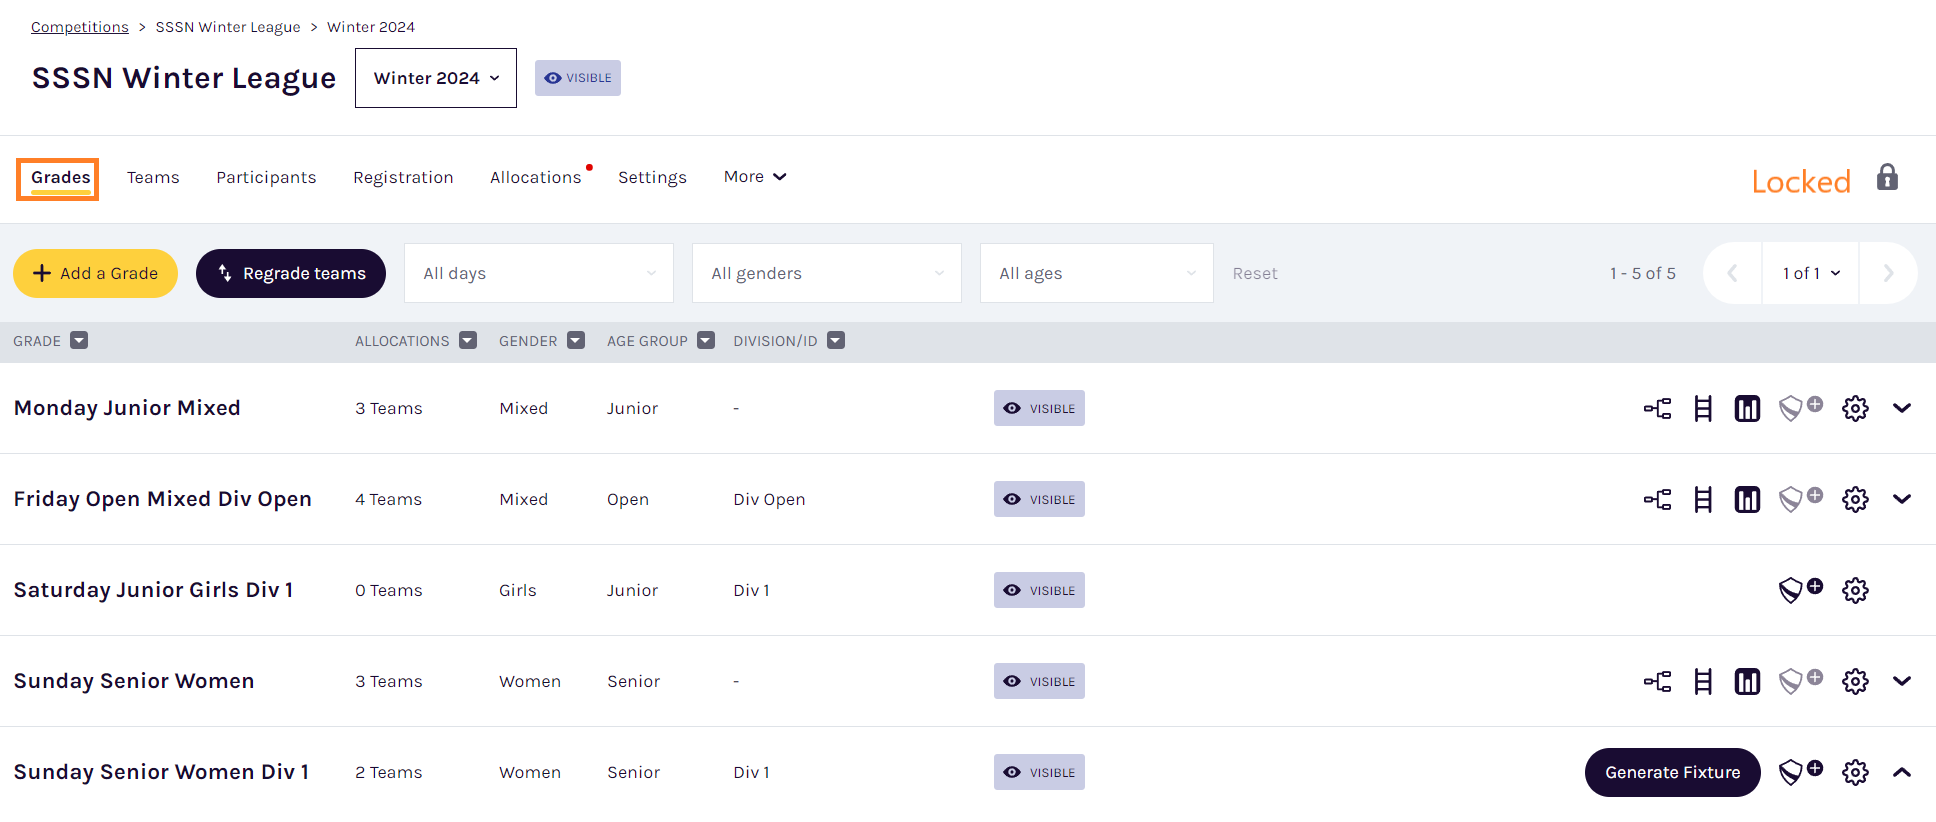Open the More menu
The height and width of the screenshot is (822, 1936).
point(755,176)
